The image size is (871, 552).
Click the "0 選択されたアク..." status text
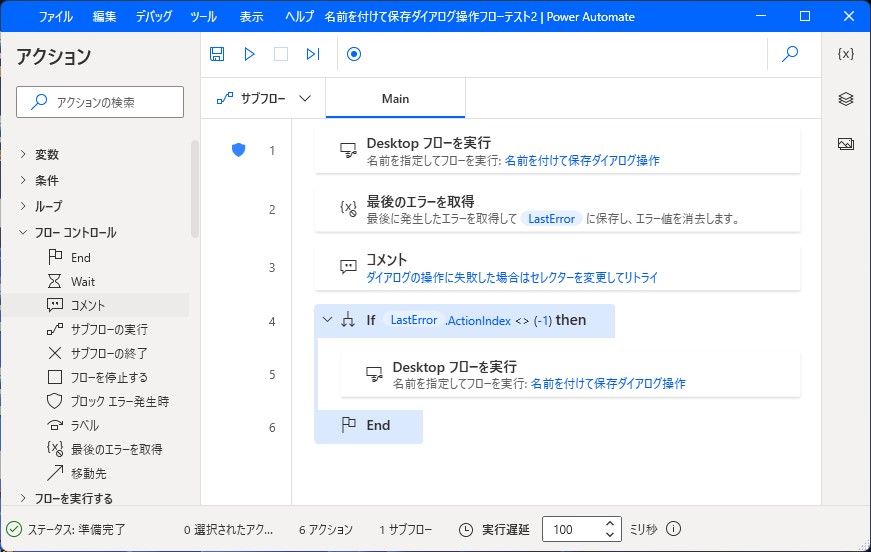pyautogui.click(x=228, y=530)
